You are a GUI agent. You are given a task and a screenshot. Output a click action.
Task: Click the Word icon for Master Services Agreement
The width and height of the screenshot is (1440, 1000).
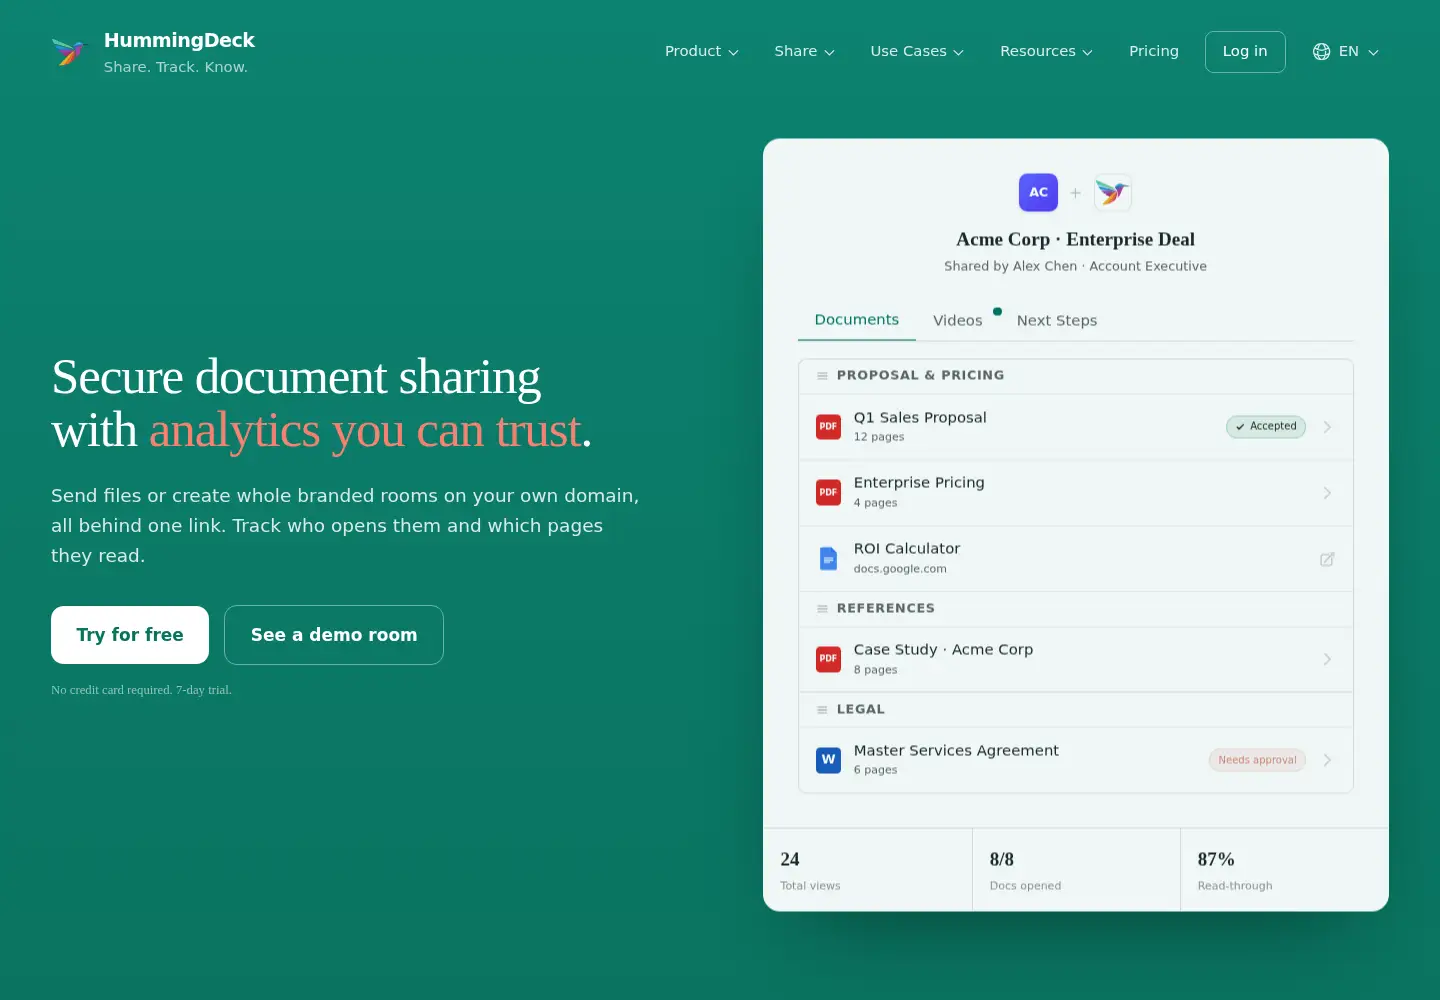828,760
